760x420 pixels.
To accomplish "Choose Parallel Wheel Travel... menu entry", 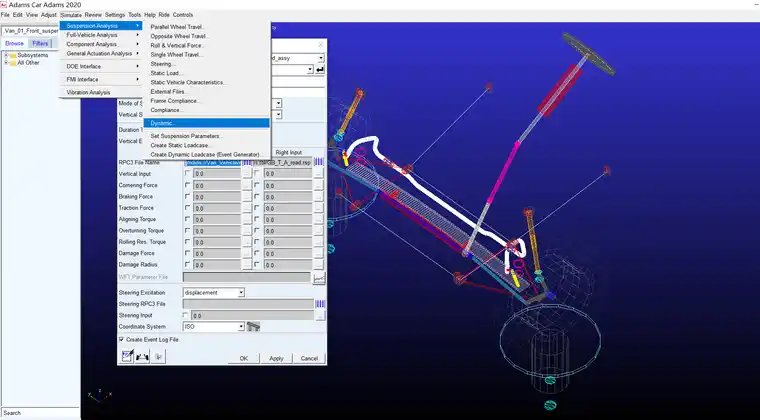I will click(206, 27).
